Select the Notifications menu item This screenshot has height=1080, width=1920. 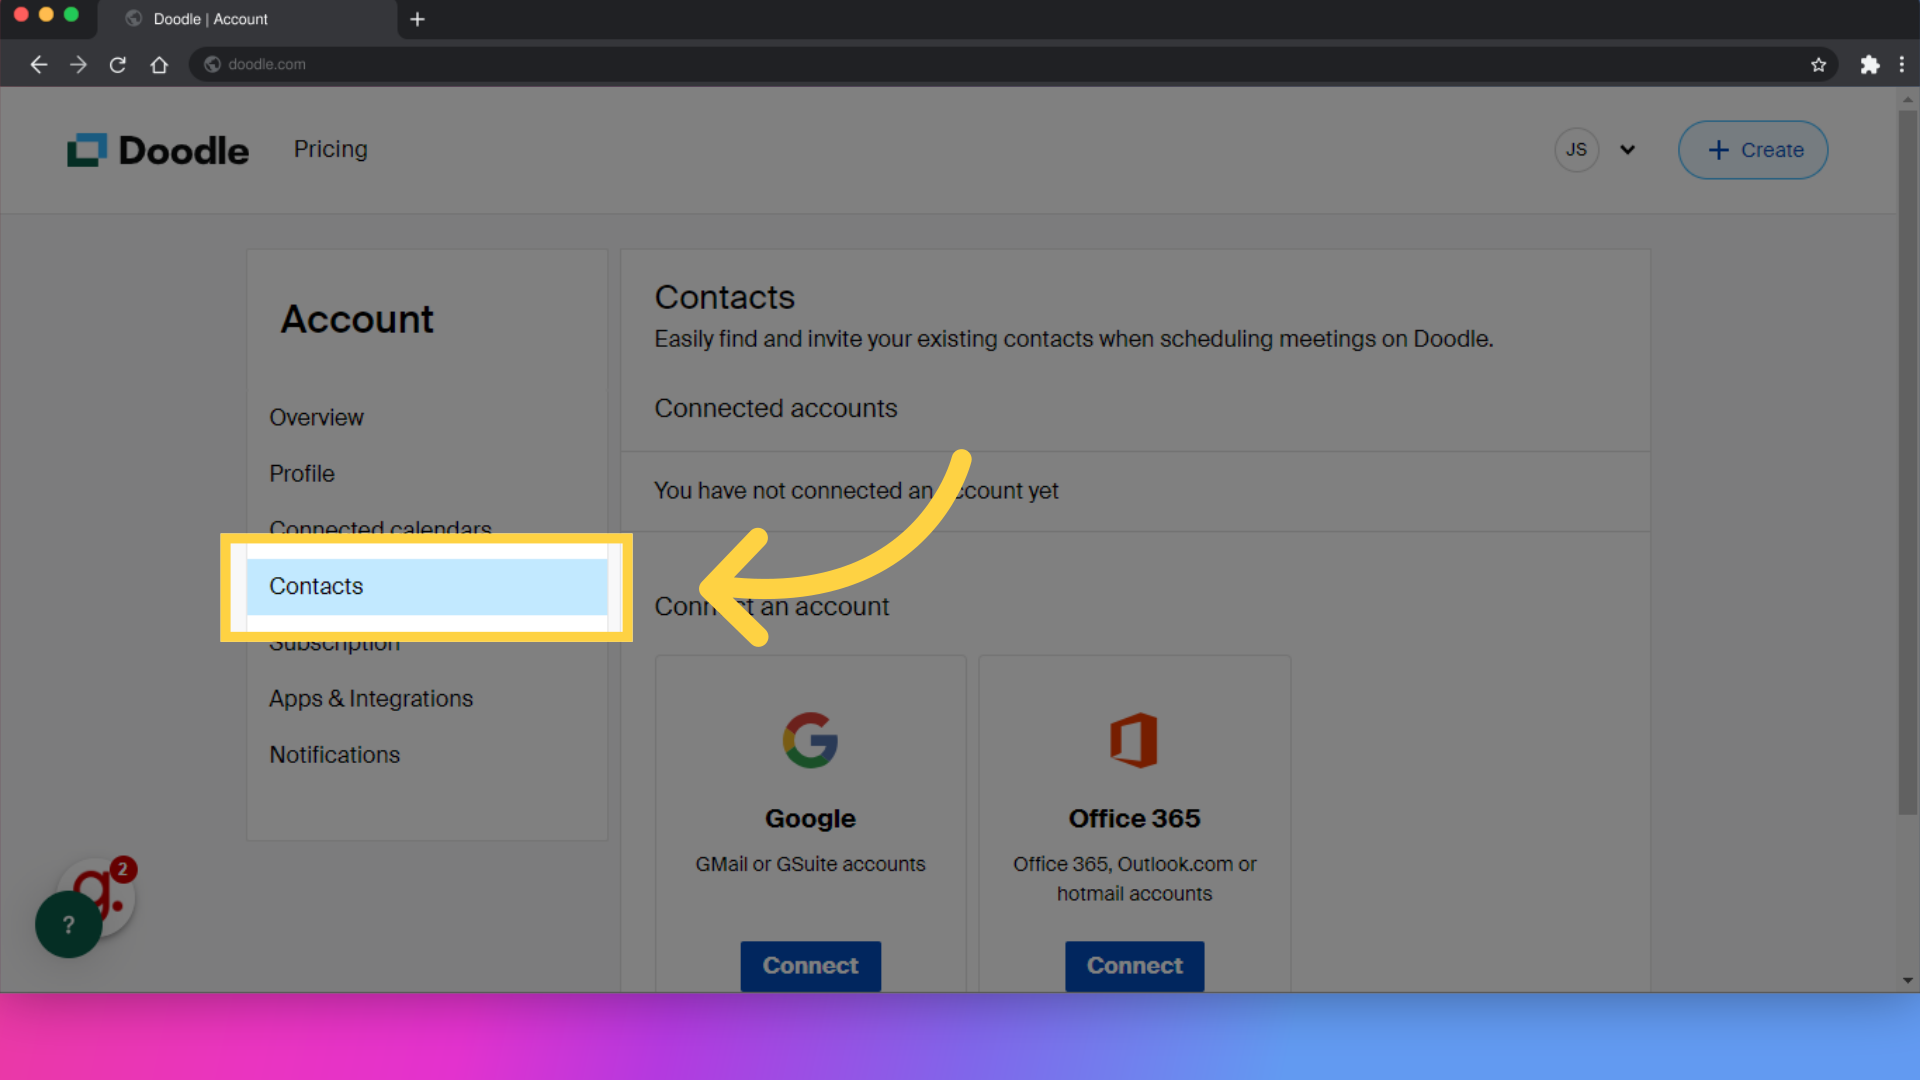pyautogui.click(x=335, y=753)
